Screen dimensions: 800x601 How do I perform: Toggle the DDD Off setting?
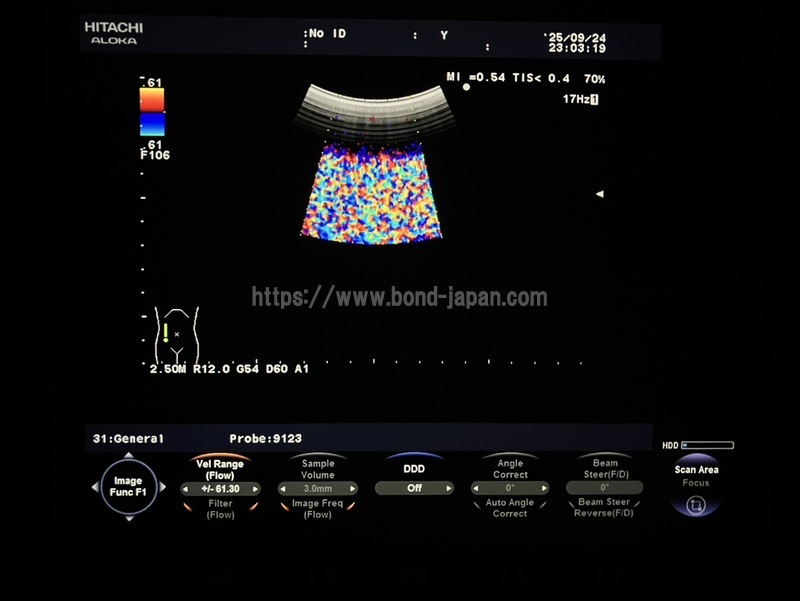tap(413, 488)
